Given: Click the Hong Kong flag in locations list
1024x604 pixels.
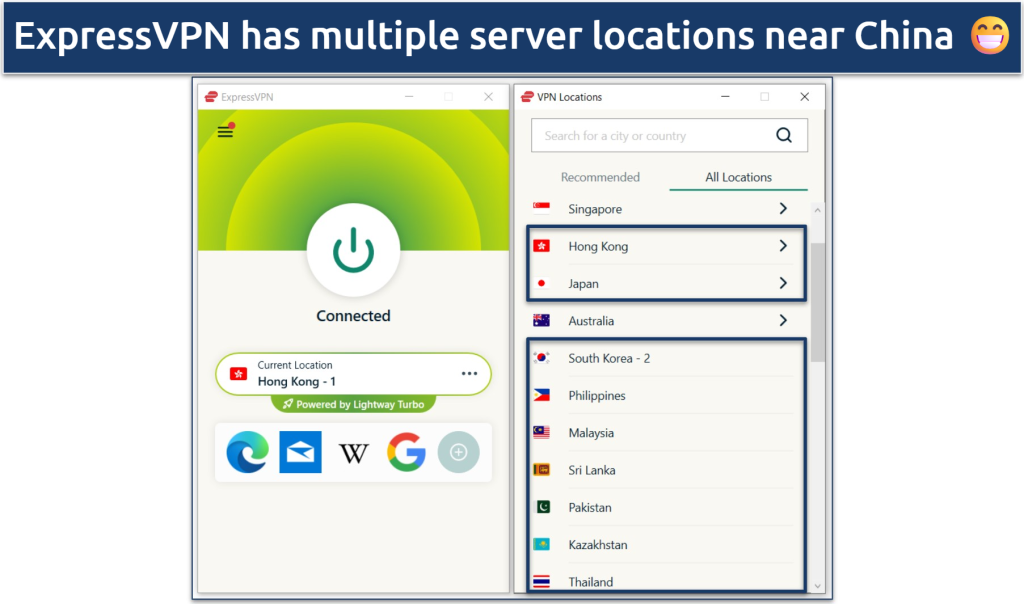Looking at the screenshot, I should (x=541, y=246).
